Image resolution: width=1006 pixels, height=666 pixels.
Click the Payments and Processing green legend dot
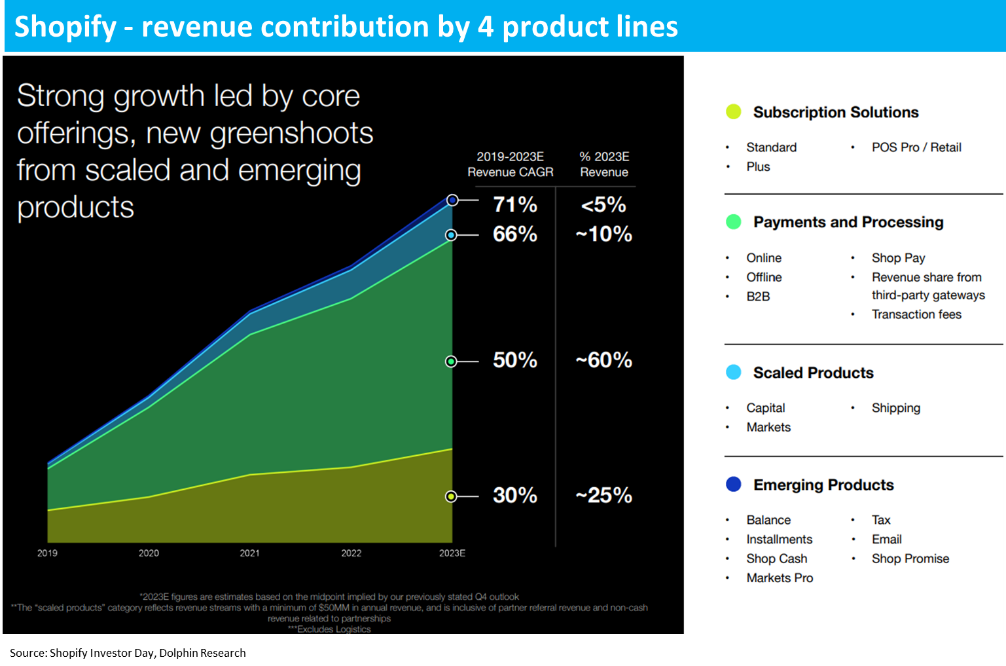click(733, 222)
